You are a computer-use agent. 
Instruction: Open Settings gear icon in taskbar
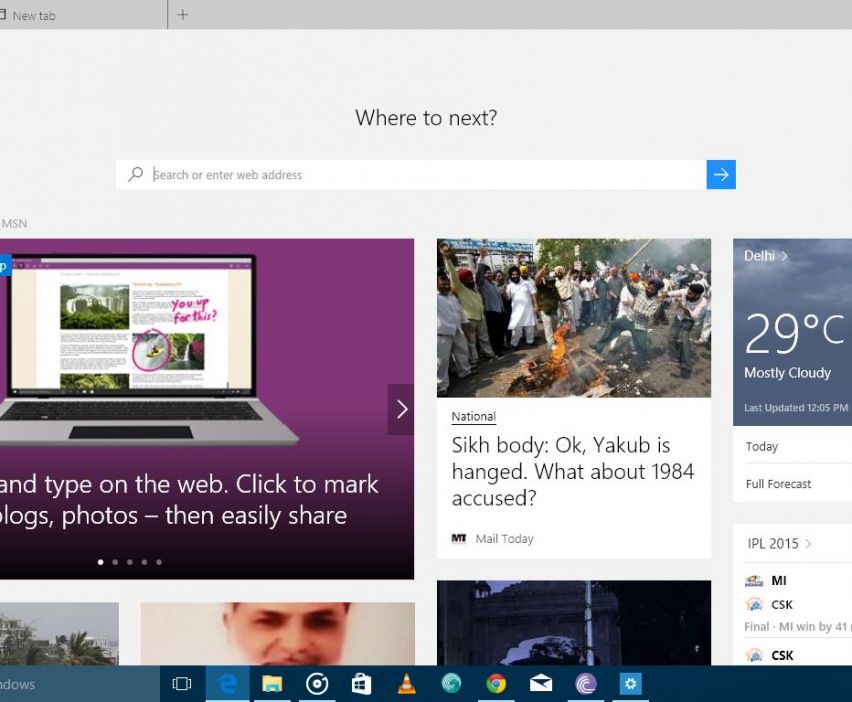630,684
